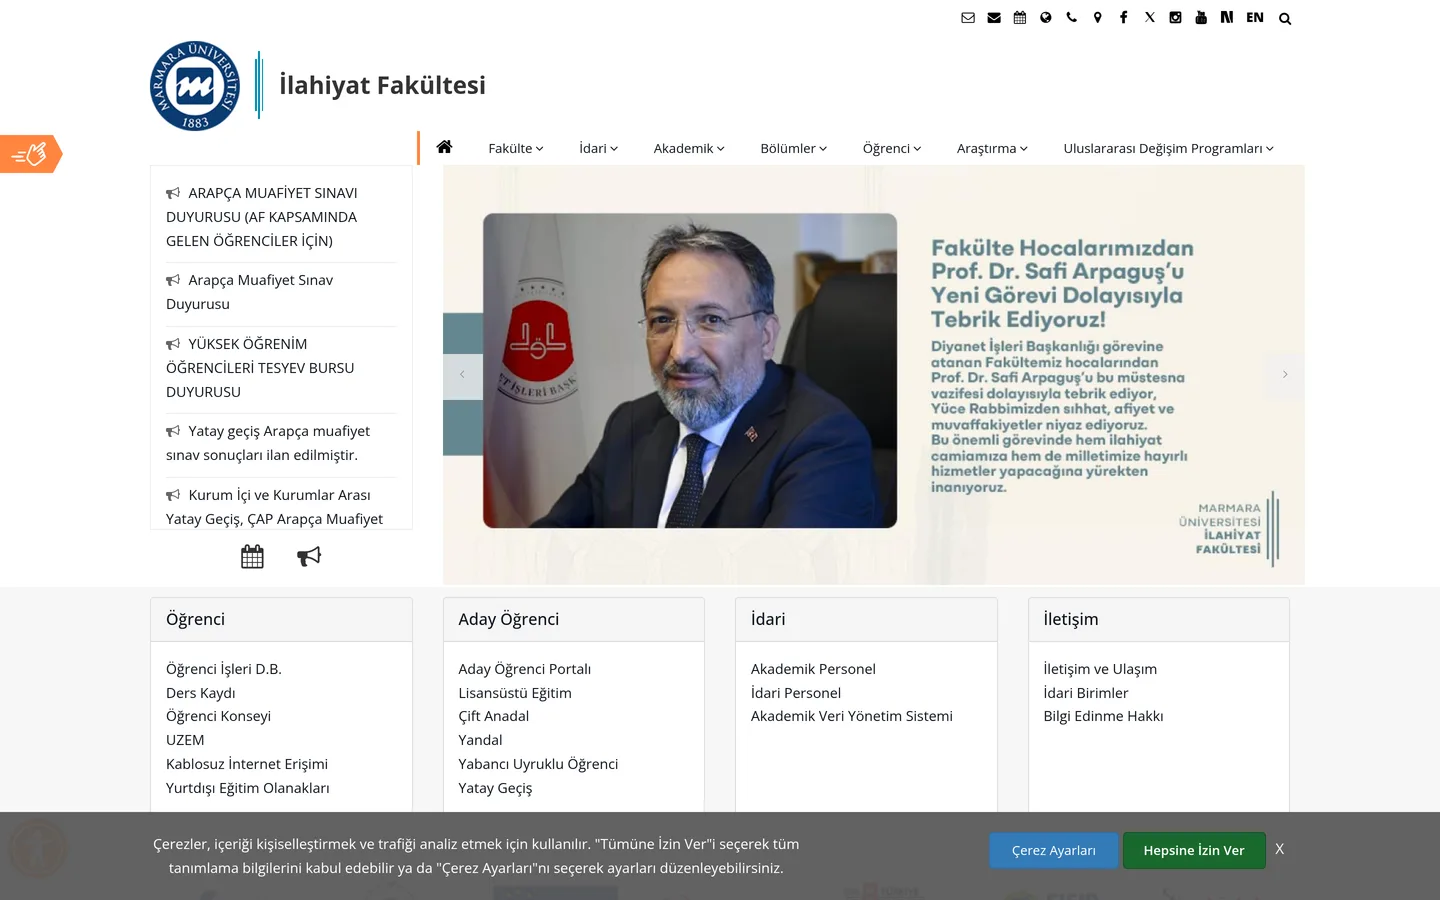Screen dimensions: 1440x900
Task: Go to homepage via the home icon
Action: (445, 147)
